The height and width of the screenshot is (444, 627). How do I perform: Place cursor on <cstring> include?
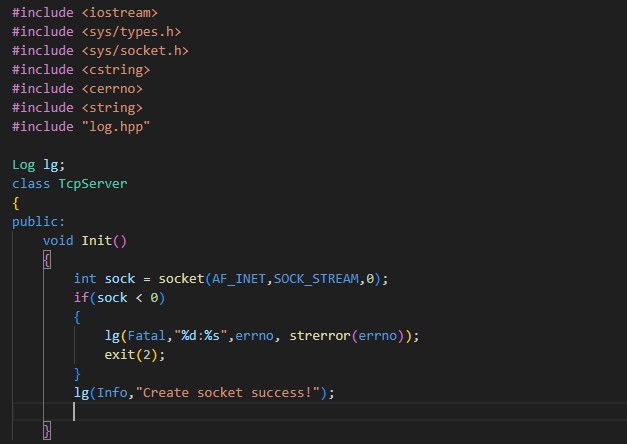[x=116, y=70]
